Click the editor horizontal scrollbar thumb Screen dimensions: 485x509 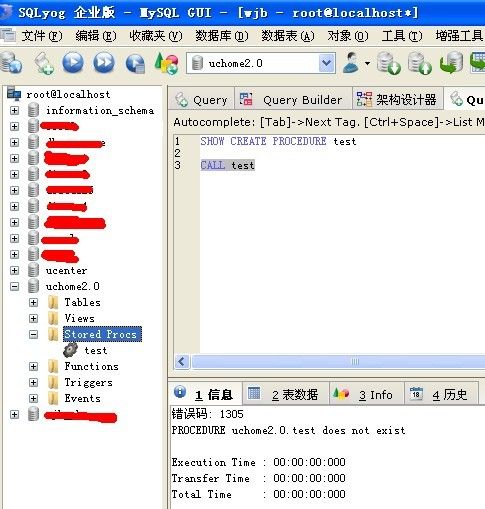[339, 361]
